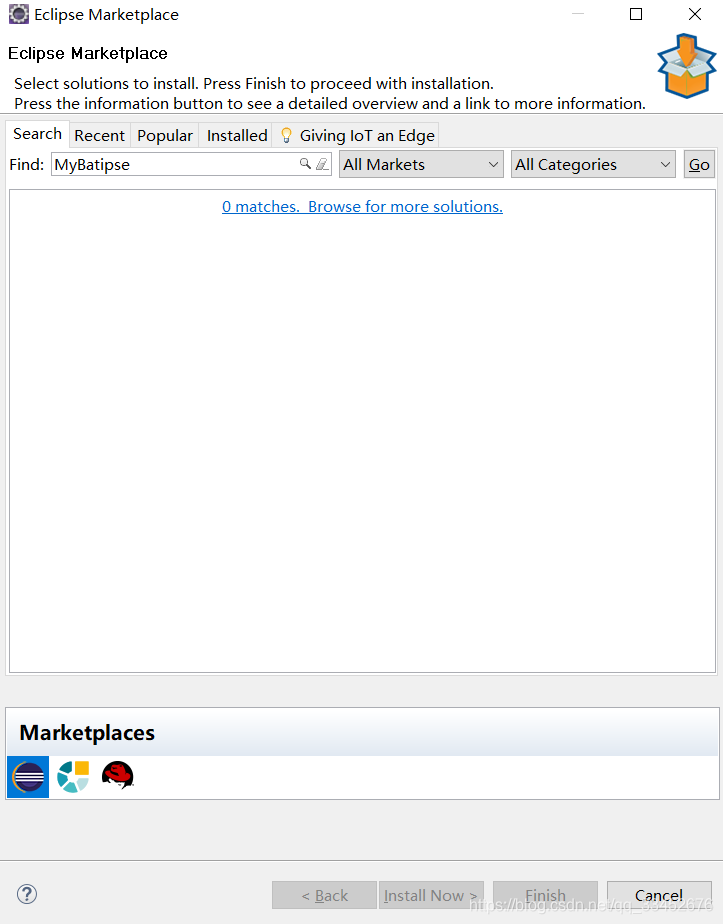Click the Cancel button
This screenshot has width=723, height=924.
coord(659,895)
